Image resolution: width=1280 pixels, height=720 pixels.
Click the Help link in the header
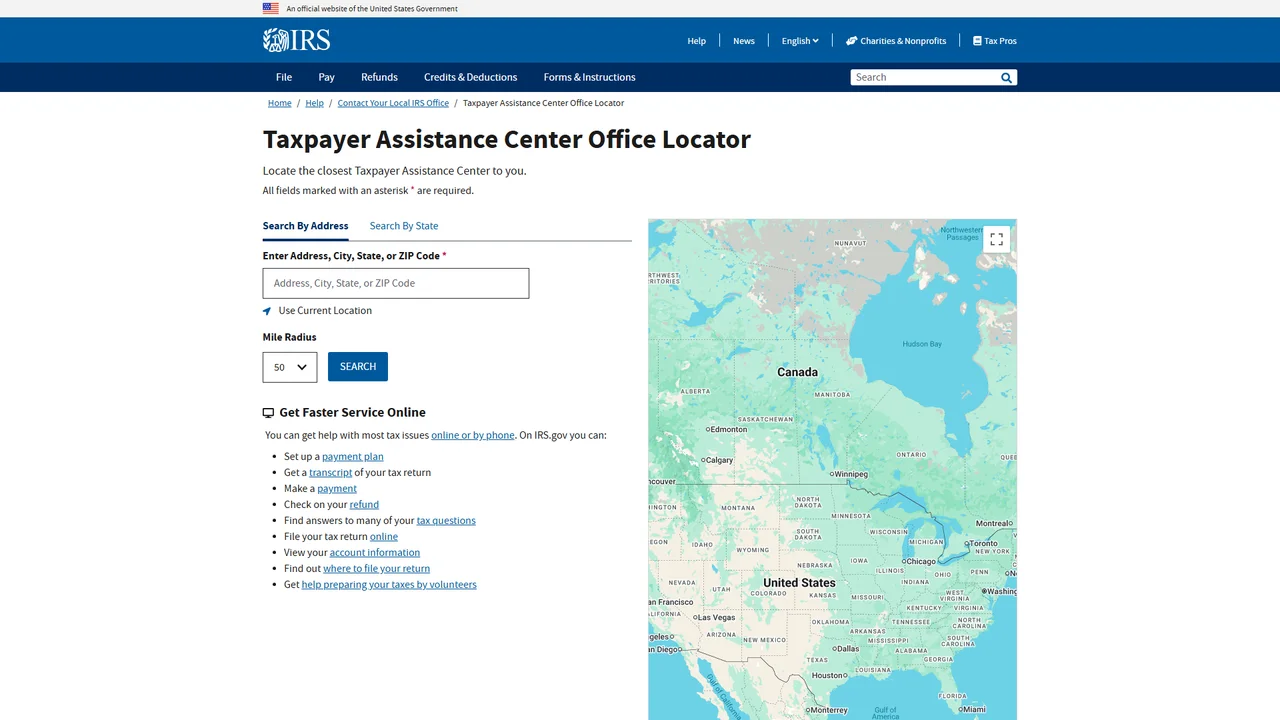point(696,41)
